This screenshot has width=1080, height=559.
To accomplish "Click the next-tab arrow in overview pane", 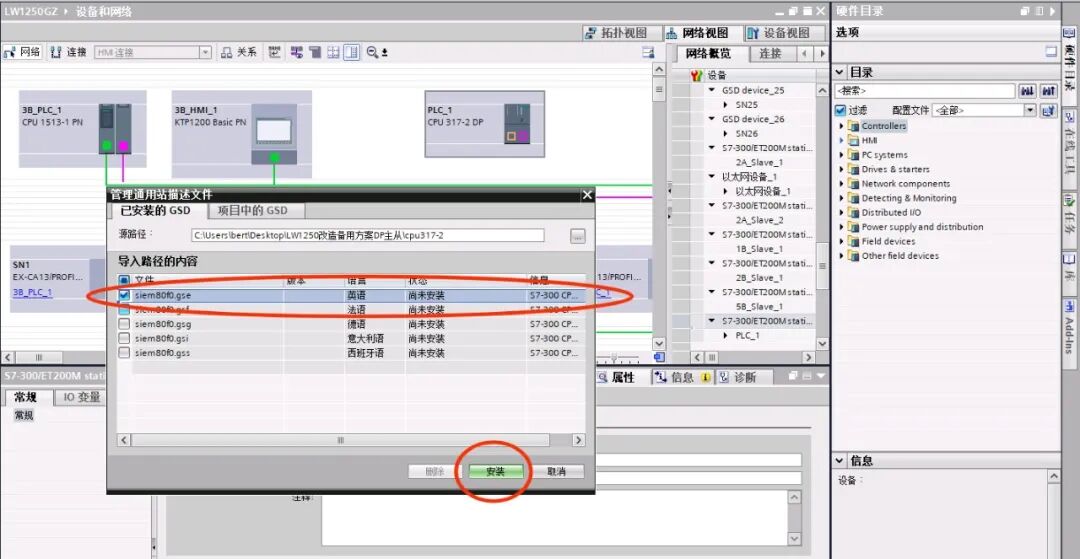I will 822,54.
